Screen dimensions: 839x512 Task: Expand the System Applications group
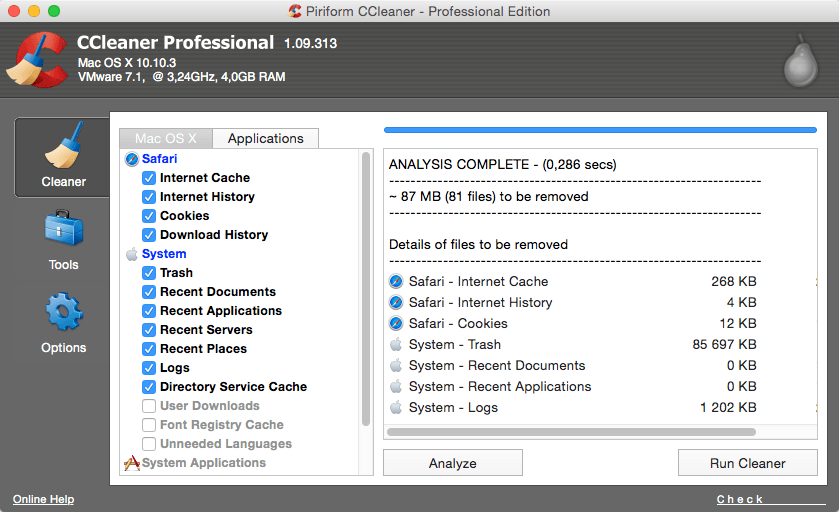point(203,463)
